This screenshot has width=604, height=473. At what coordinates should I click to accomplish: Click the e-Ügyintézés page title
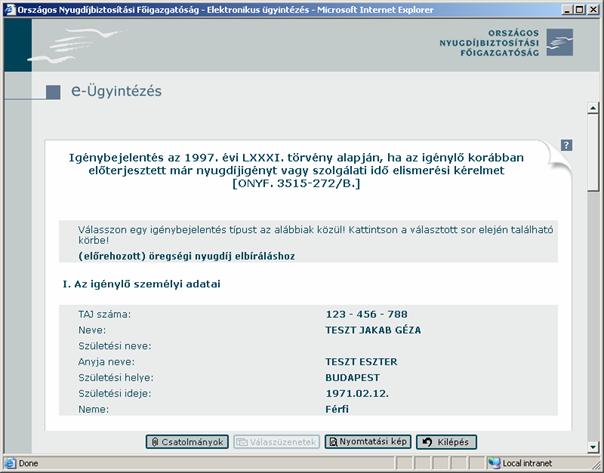point(116,91)
